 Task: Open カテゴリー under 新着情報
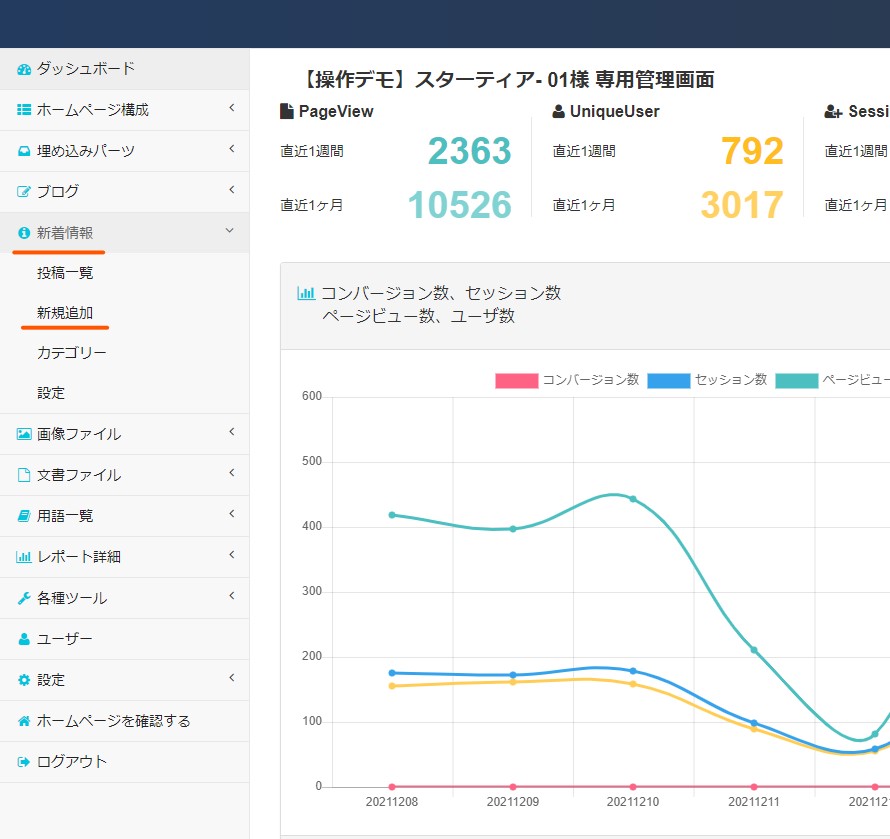pyautogui.click(x=71, y=353)
